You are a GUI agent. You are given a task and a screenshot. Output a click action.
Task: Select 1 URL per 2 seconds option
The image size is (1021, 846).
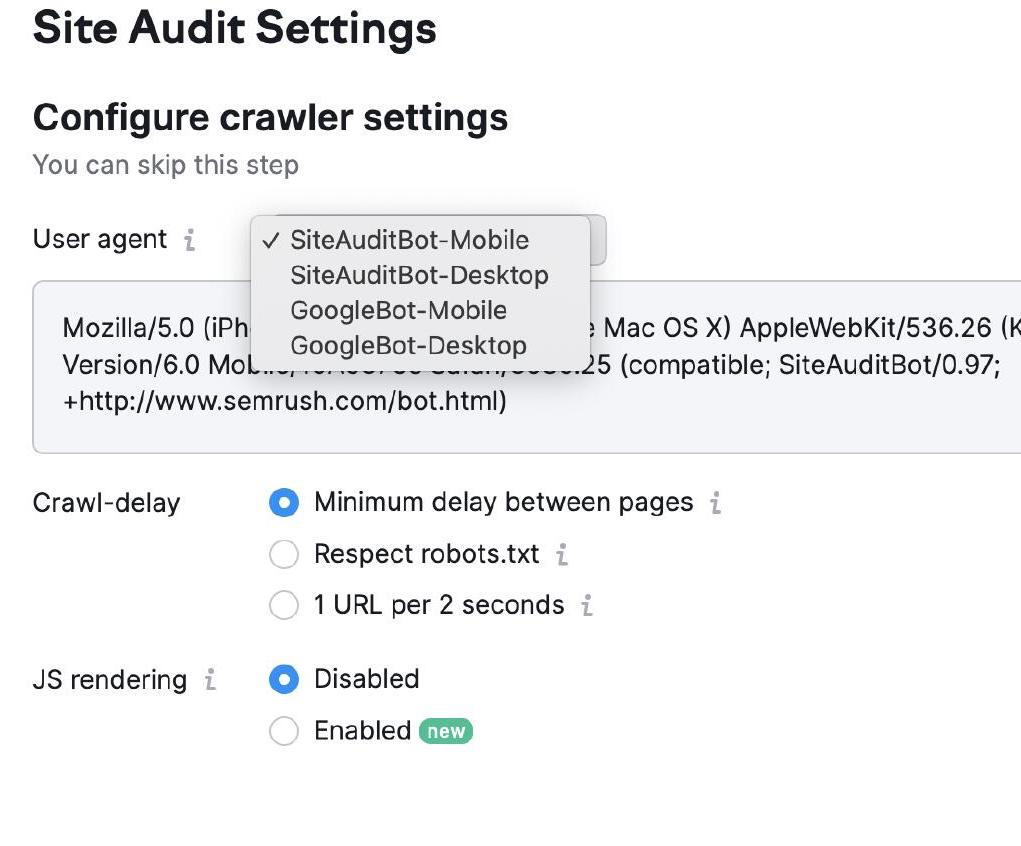pos(284,605)
